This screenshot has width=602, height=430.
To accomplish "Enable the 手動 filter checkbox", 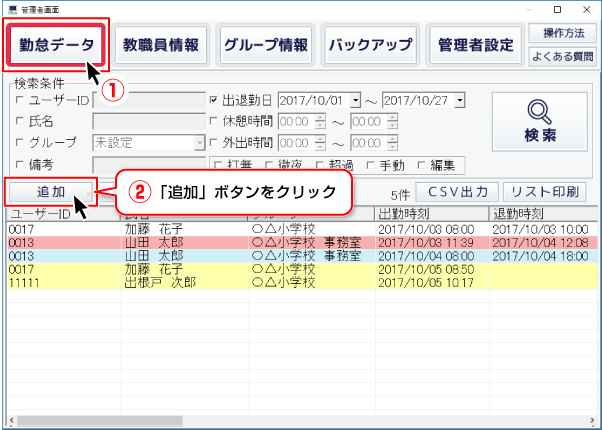I will pos(372,165).
